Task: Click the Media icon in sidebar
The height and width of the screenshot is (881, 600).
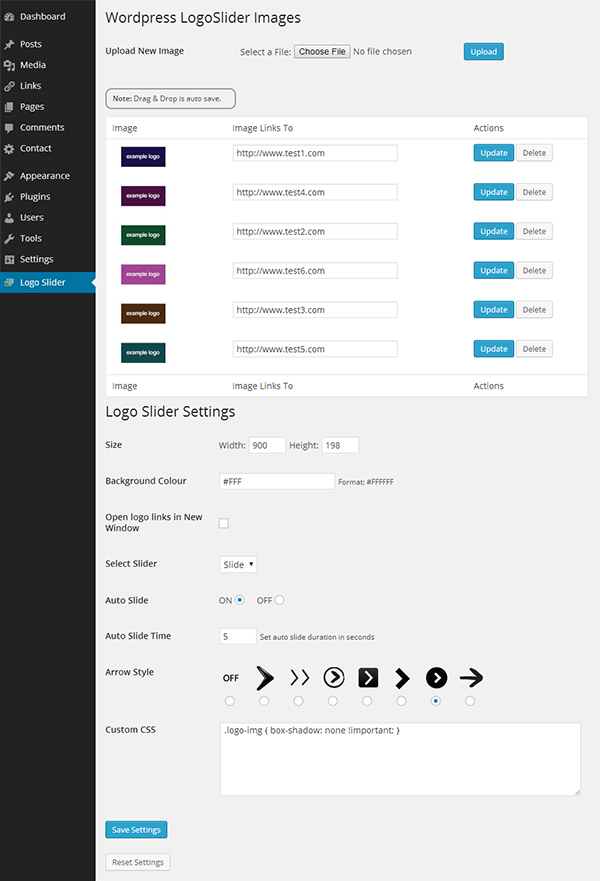Action: [x=9, y=66]
